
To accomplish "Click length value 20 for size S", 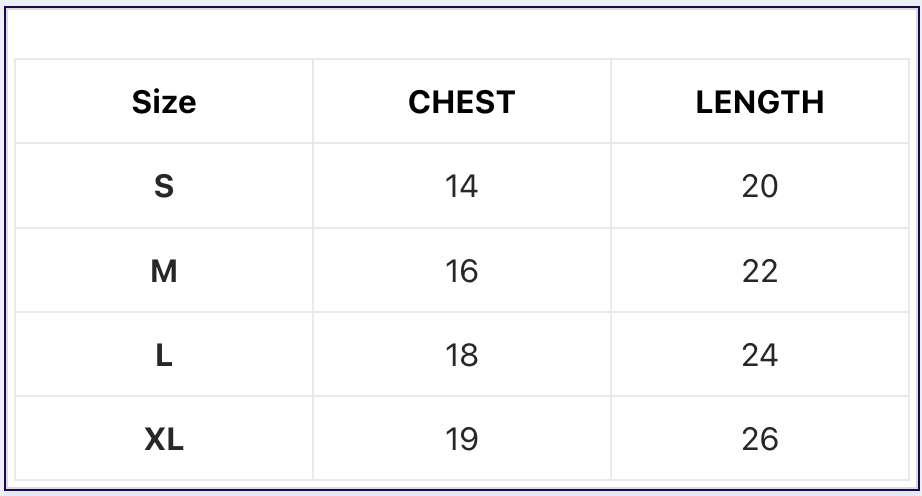I will coord(760,186).
